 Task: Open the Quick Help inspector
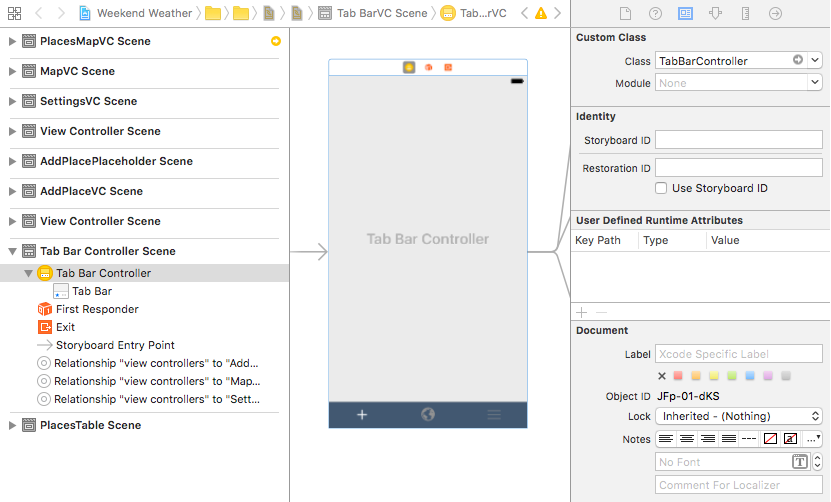point(655,14)
